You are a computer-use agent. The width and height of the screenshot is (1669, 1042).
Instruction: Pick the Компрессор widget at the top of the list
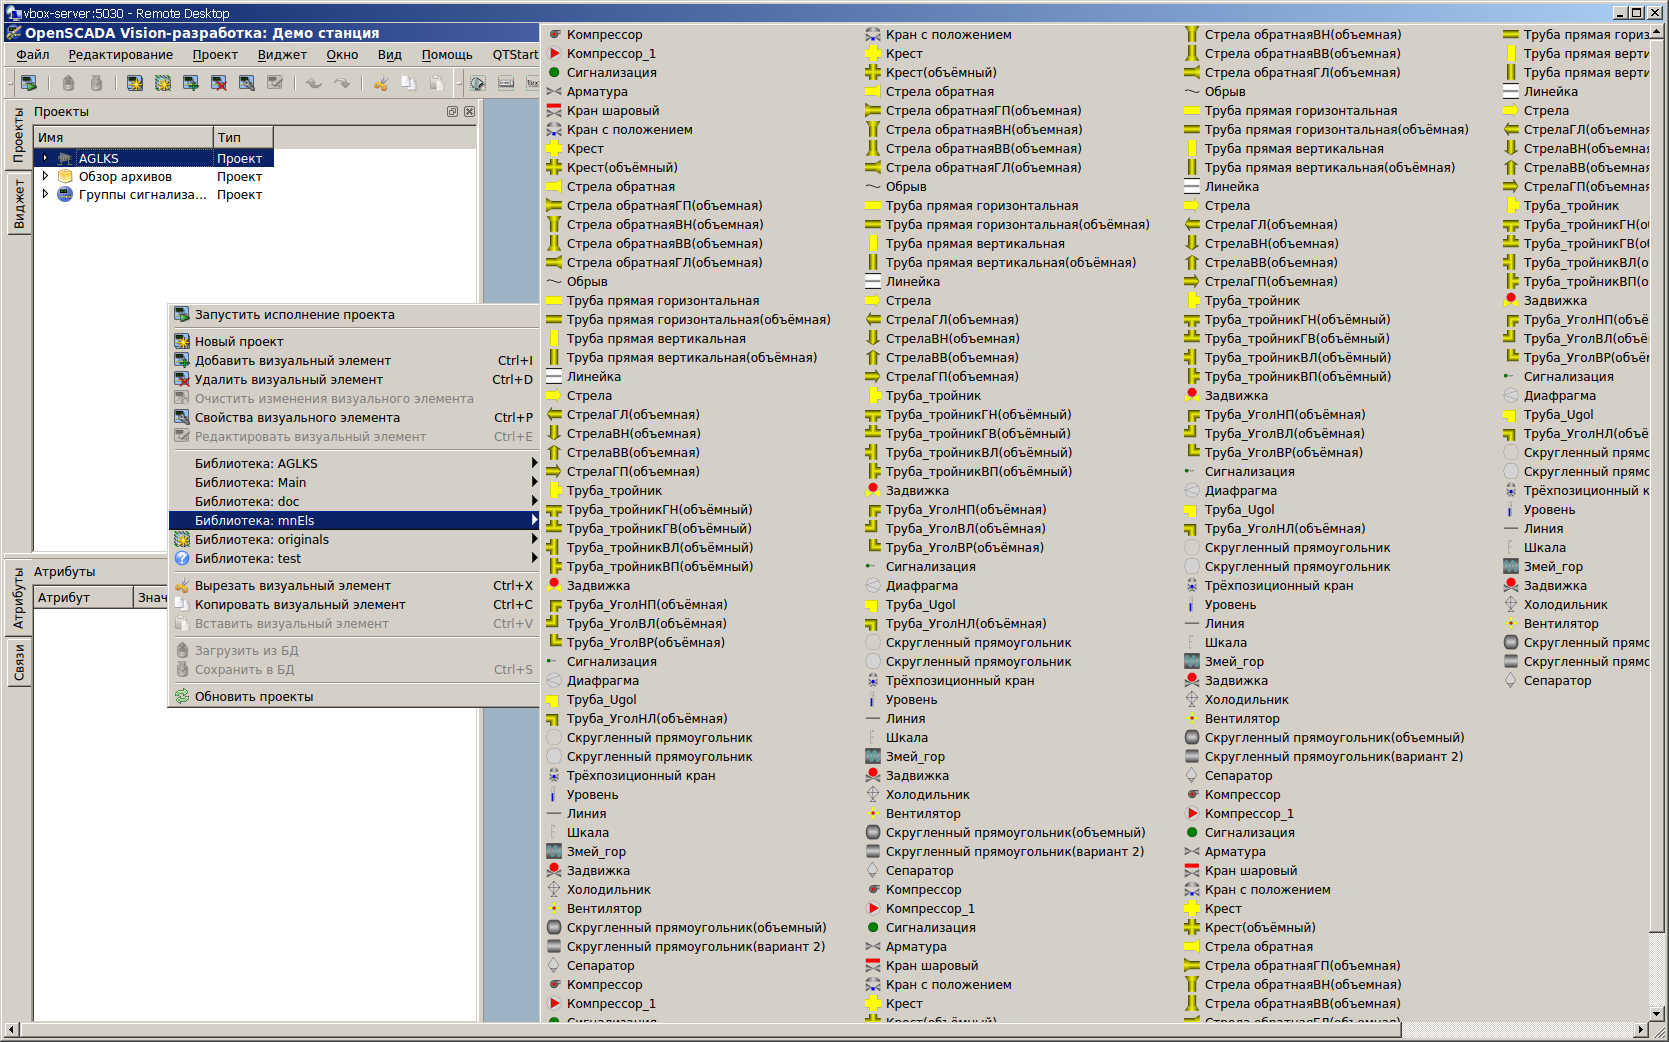coord(604,35)
